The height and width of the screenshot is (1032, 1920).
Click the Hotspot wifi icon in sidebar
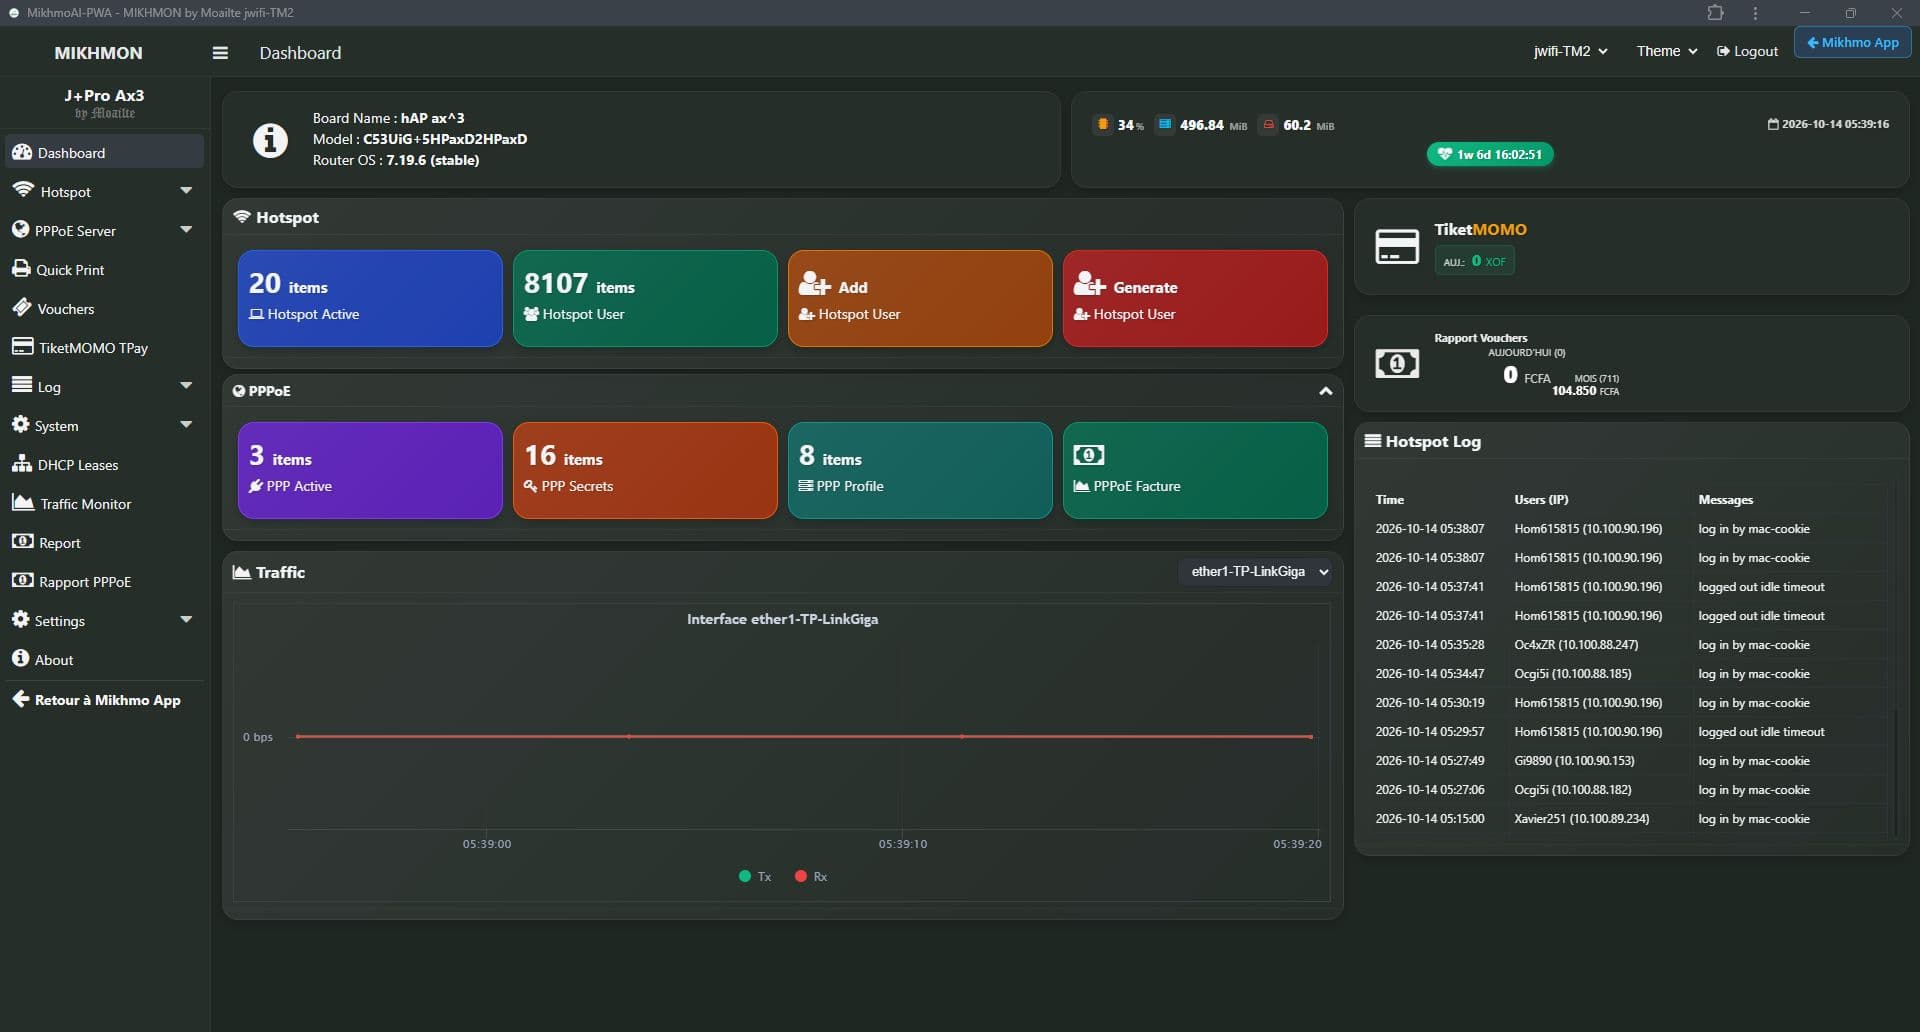23,190
